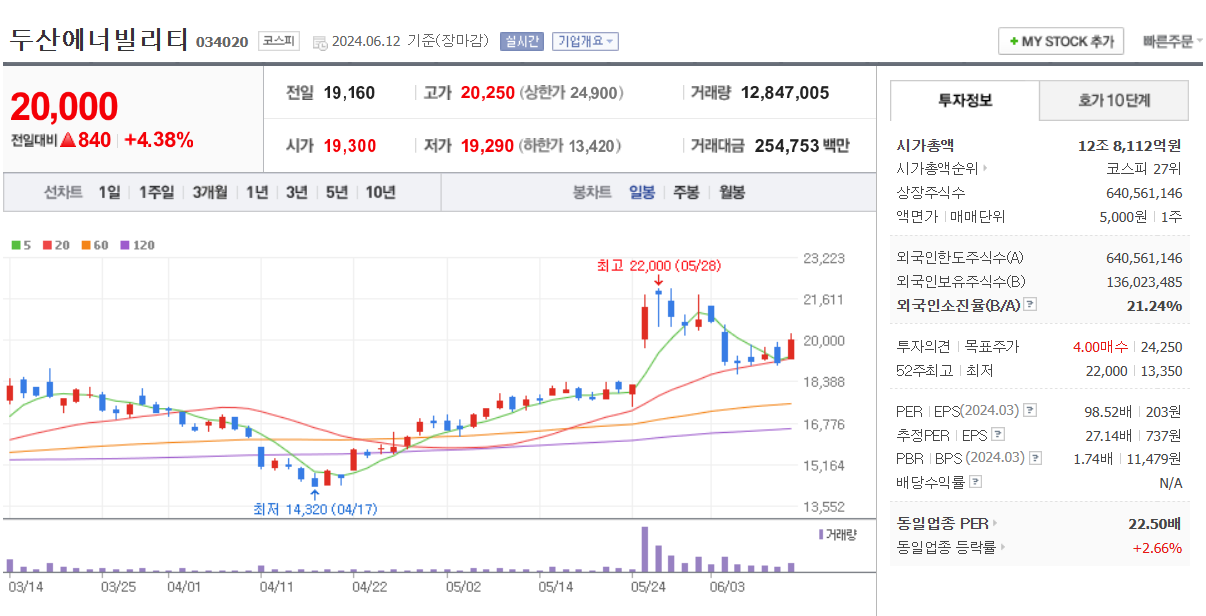The image size is (1206, 616).
Task: Click the 1.74배 PBR value
Action: click(1095, 458)
